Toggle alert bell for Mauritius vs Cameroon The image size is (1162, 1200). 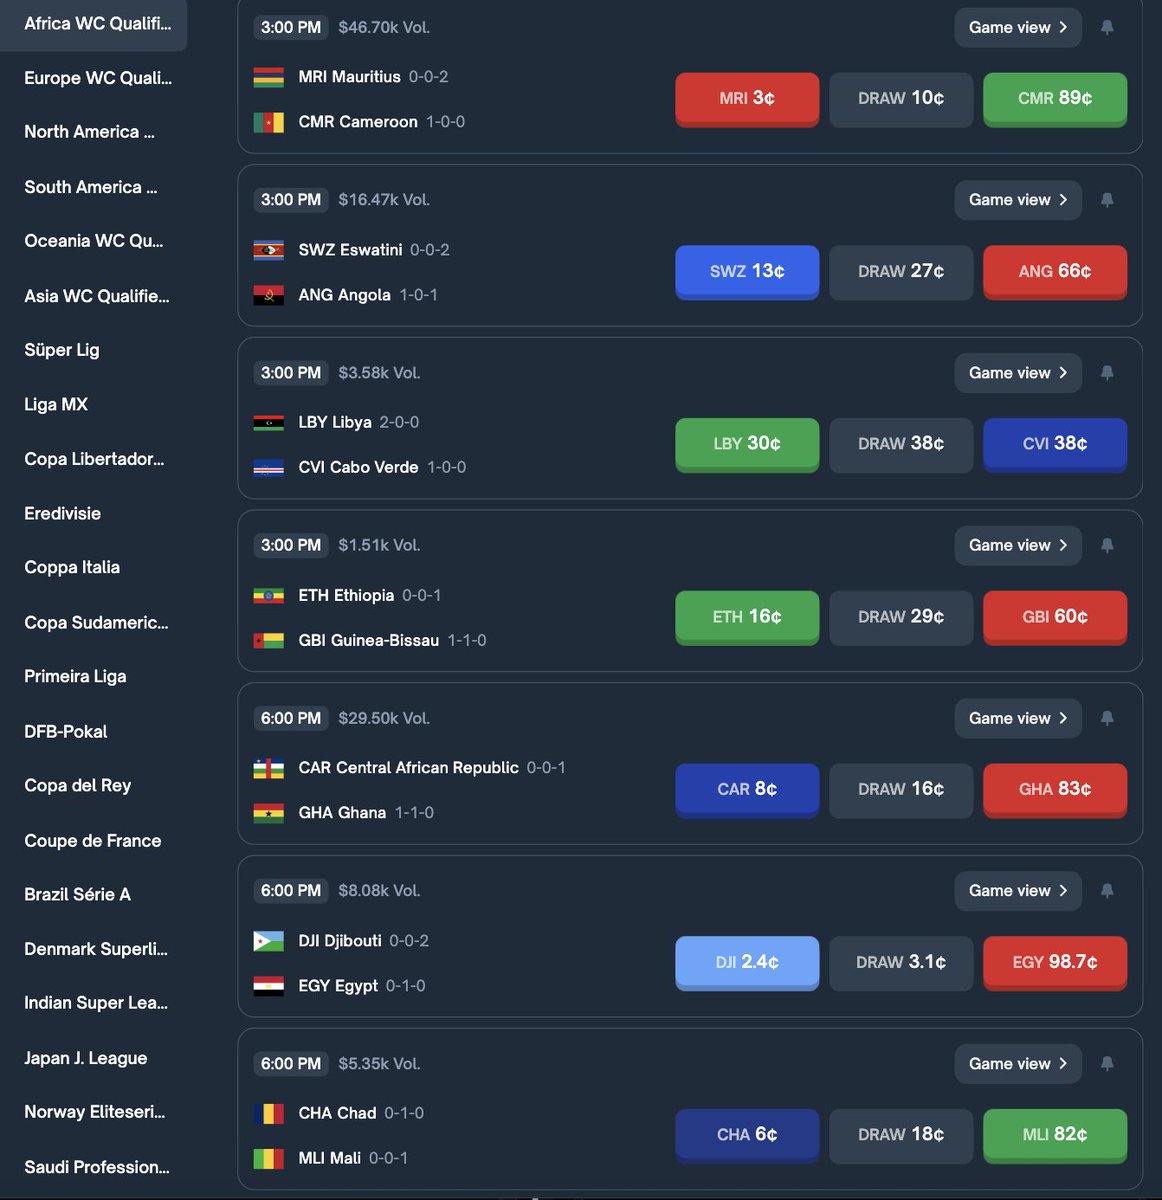point(1107,28)
